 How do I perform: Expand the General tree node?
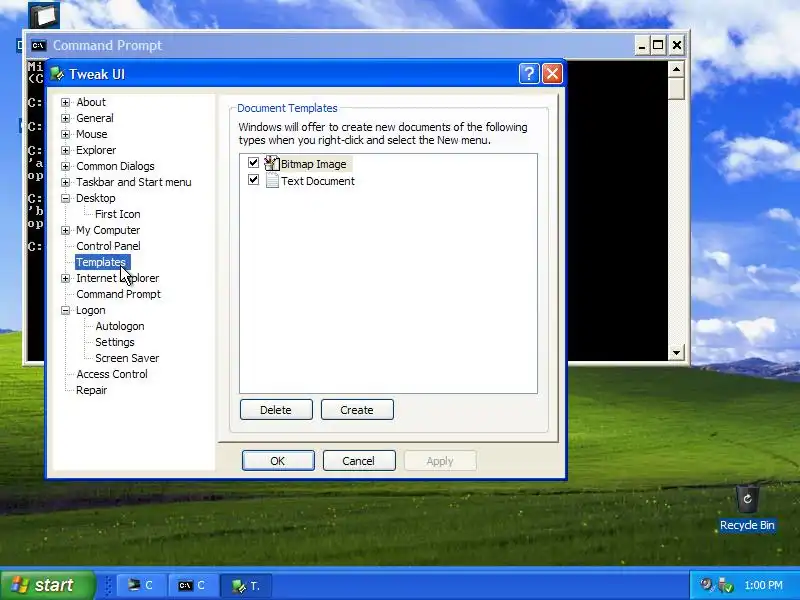pos(65,118)
